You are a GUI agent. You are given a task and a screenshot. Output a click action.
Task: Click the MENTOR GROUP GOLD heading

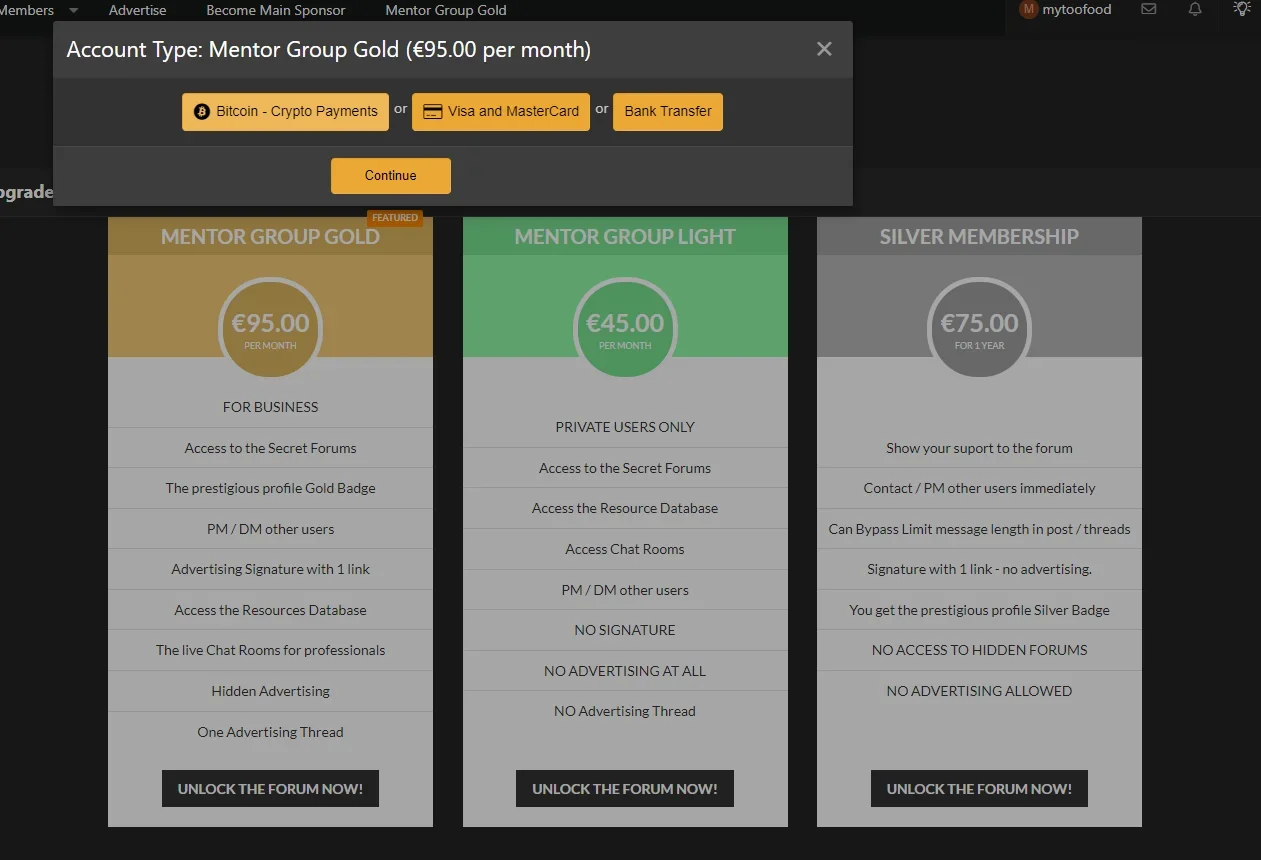(x=270, y=237)
